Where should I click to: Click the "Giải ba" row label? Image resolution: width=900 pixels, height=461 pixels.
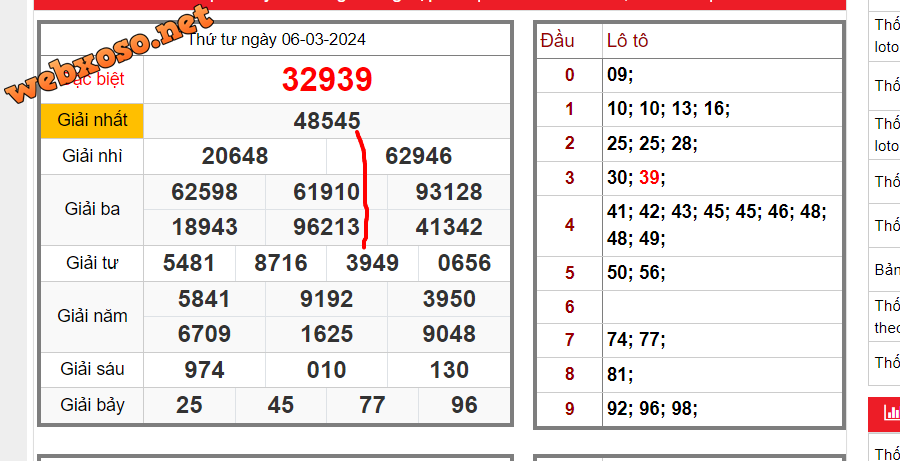pyautogui.click(x=93, y=209)
